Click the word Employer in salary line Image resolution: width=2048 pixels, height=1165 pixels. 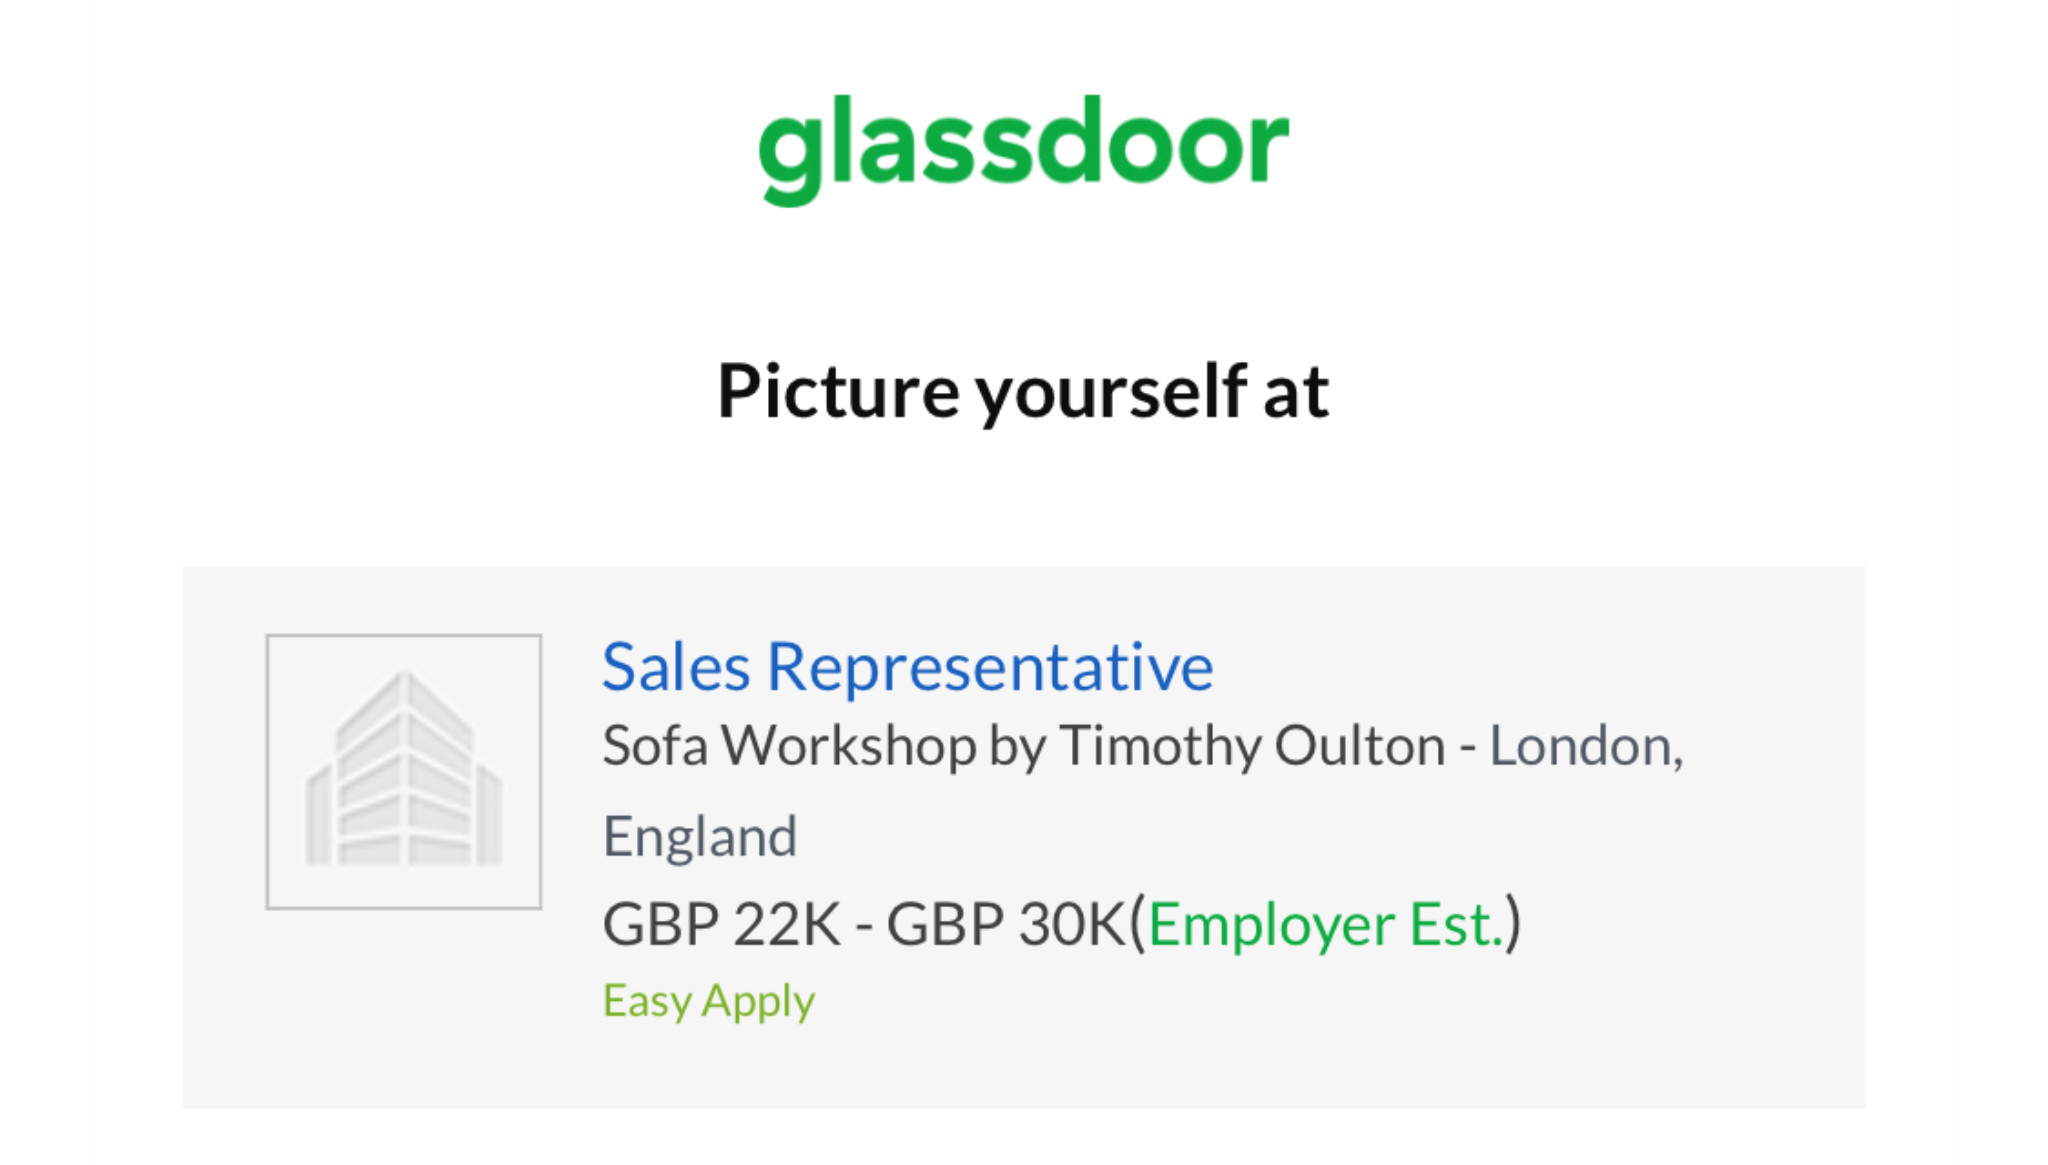[1271, 924]
